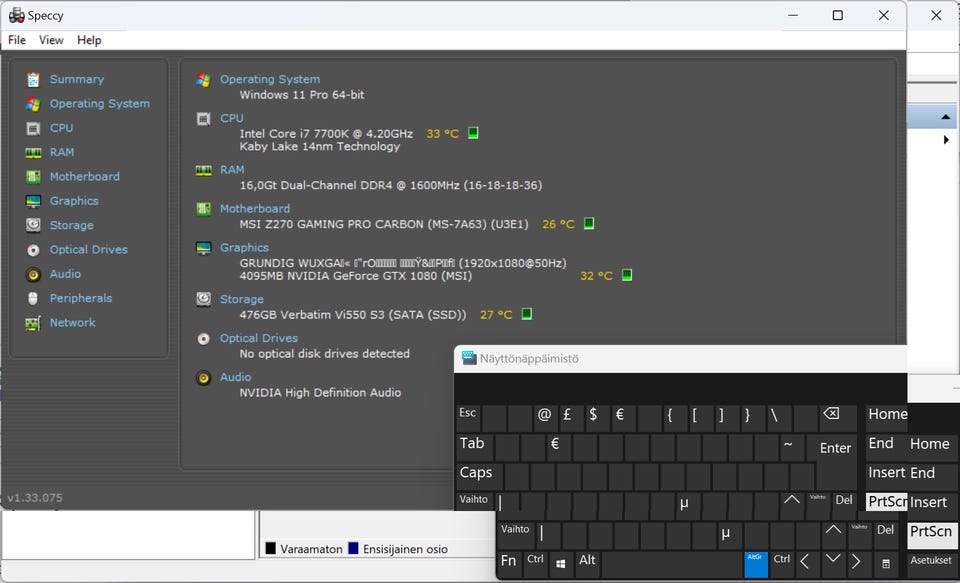Tap the down arrow key on keyboard
This screenshot has width=960, height=583.
pyautogui.click(x=832, y=559)
